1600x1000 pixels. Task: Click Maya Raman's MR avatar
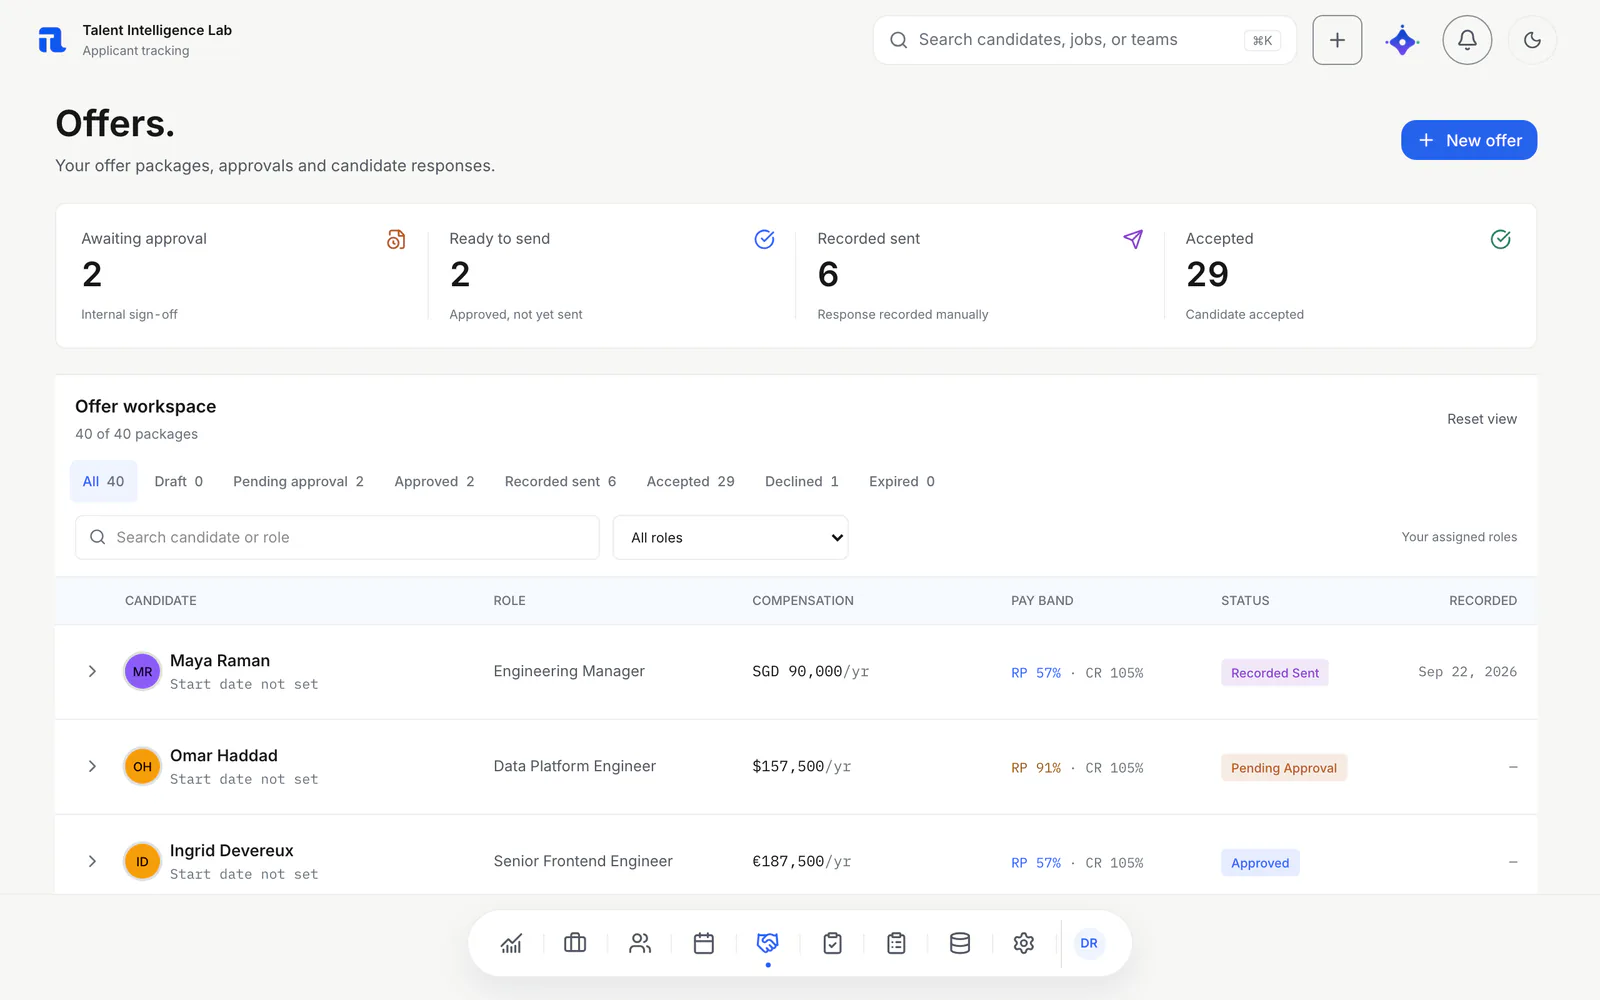(x=142, y=672)
